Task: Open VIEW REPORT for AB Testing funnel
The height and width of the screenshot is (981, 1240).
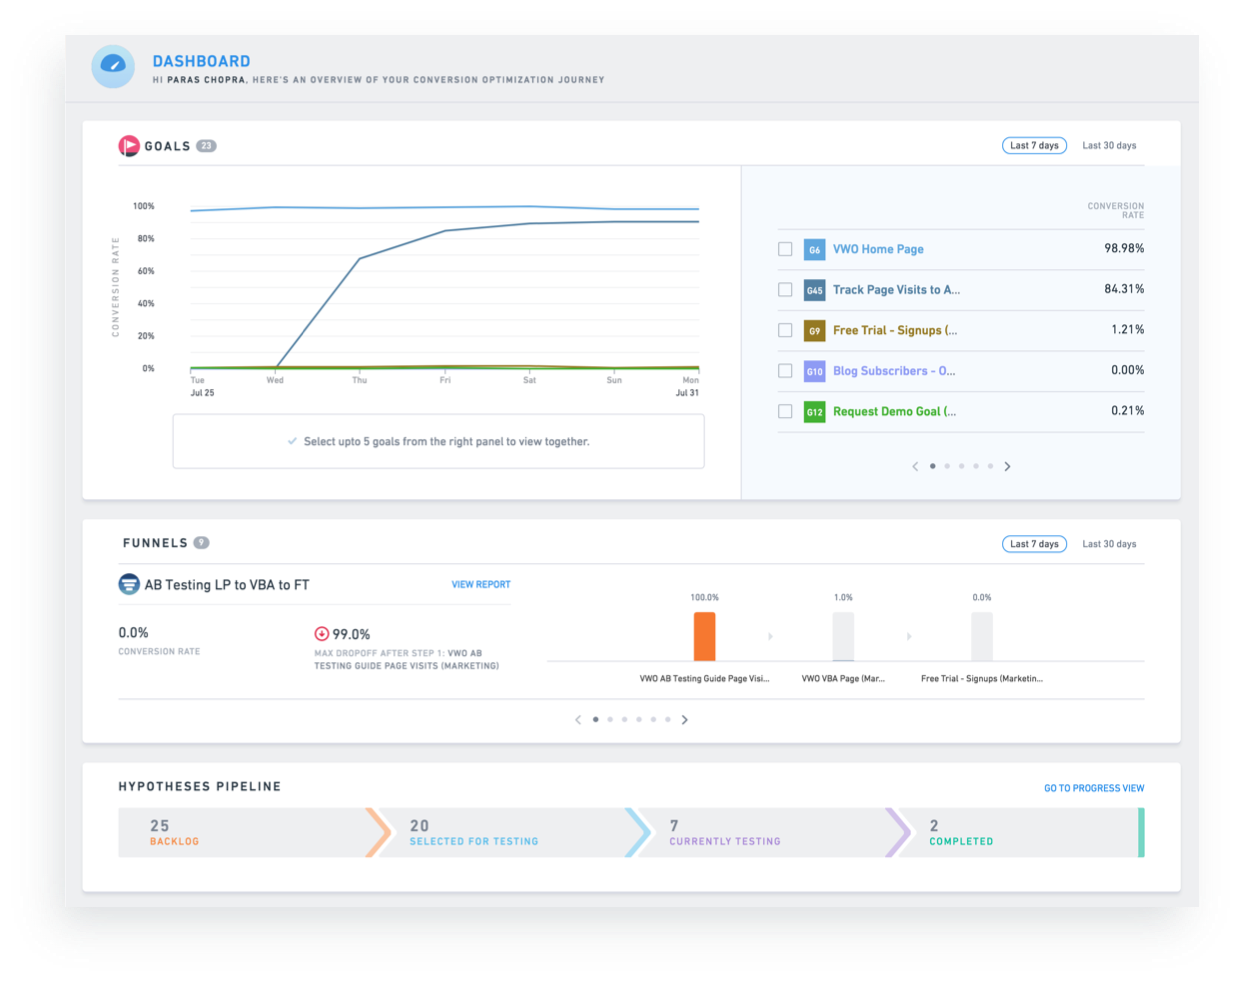Action: [x=481, y=584]
